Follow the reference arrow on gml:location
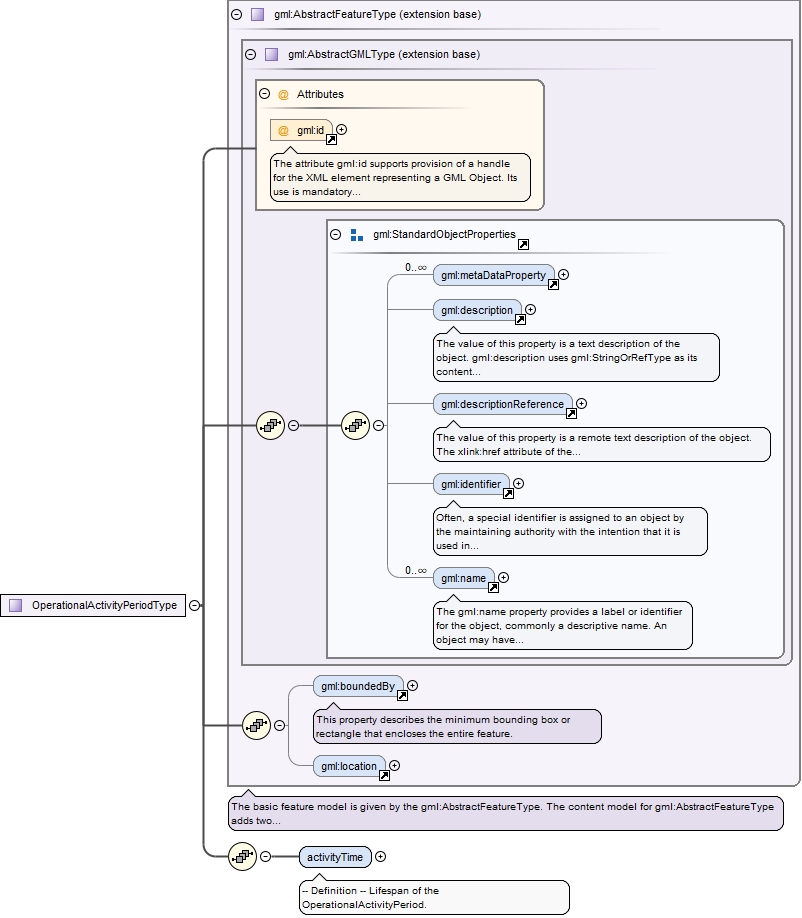Image resolution: width=802 pixels, height=918 pixels. [x=385, y=776]
